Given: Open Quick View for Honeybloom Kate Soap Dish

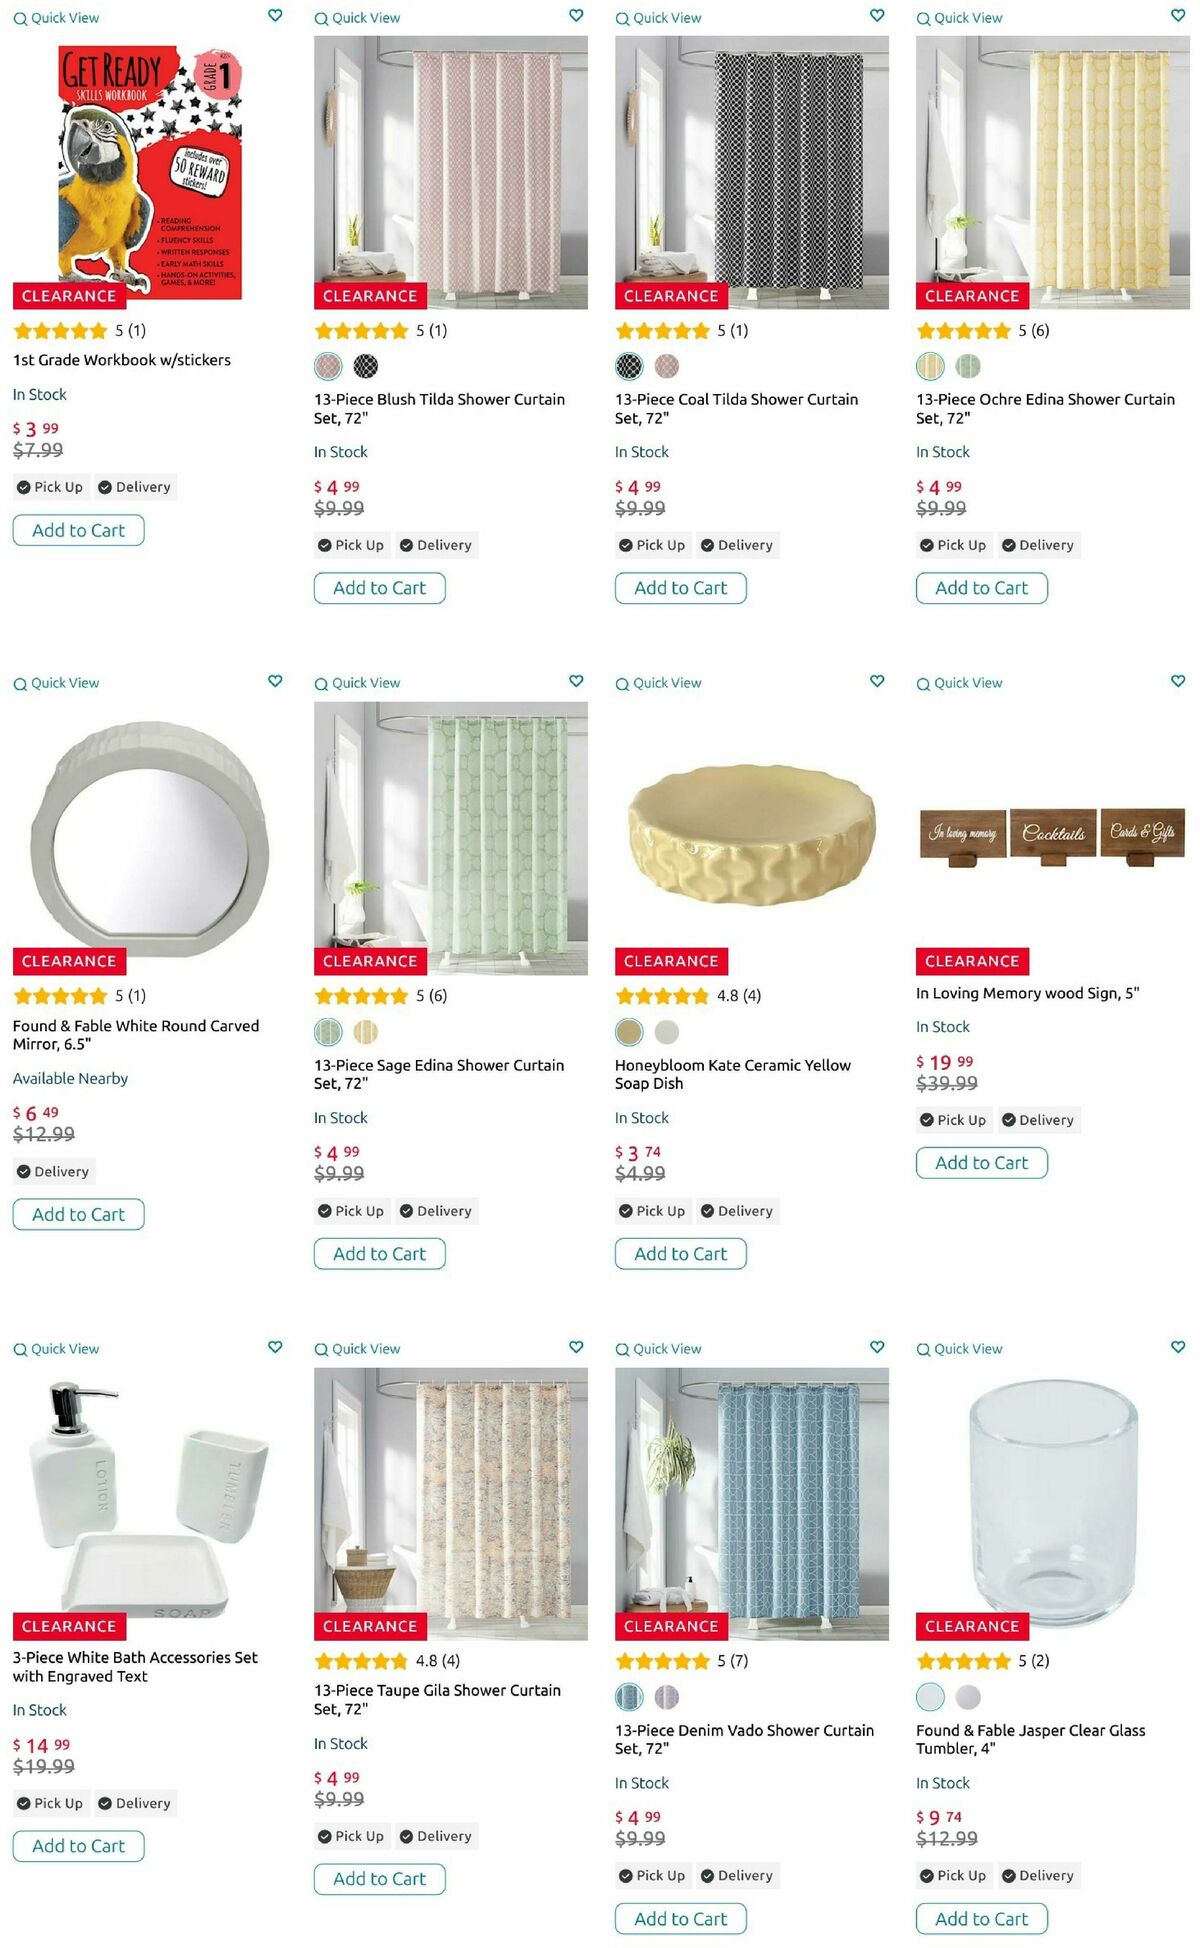Looking at the screenshot, I should (658, 682).
